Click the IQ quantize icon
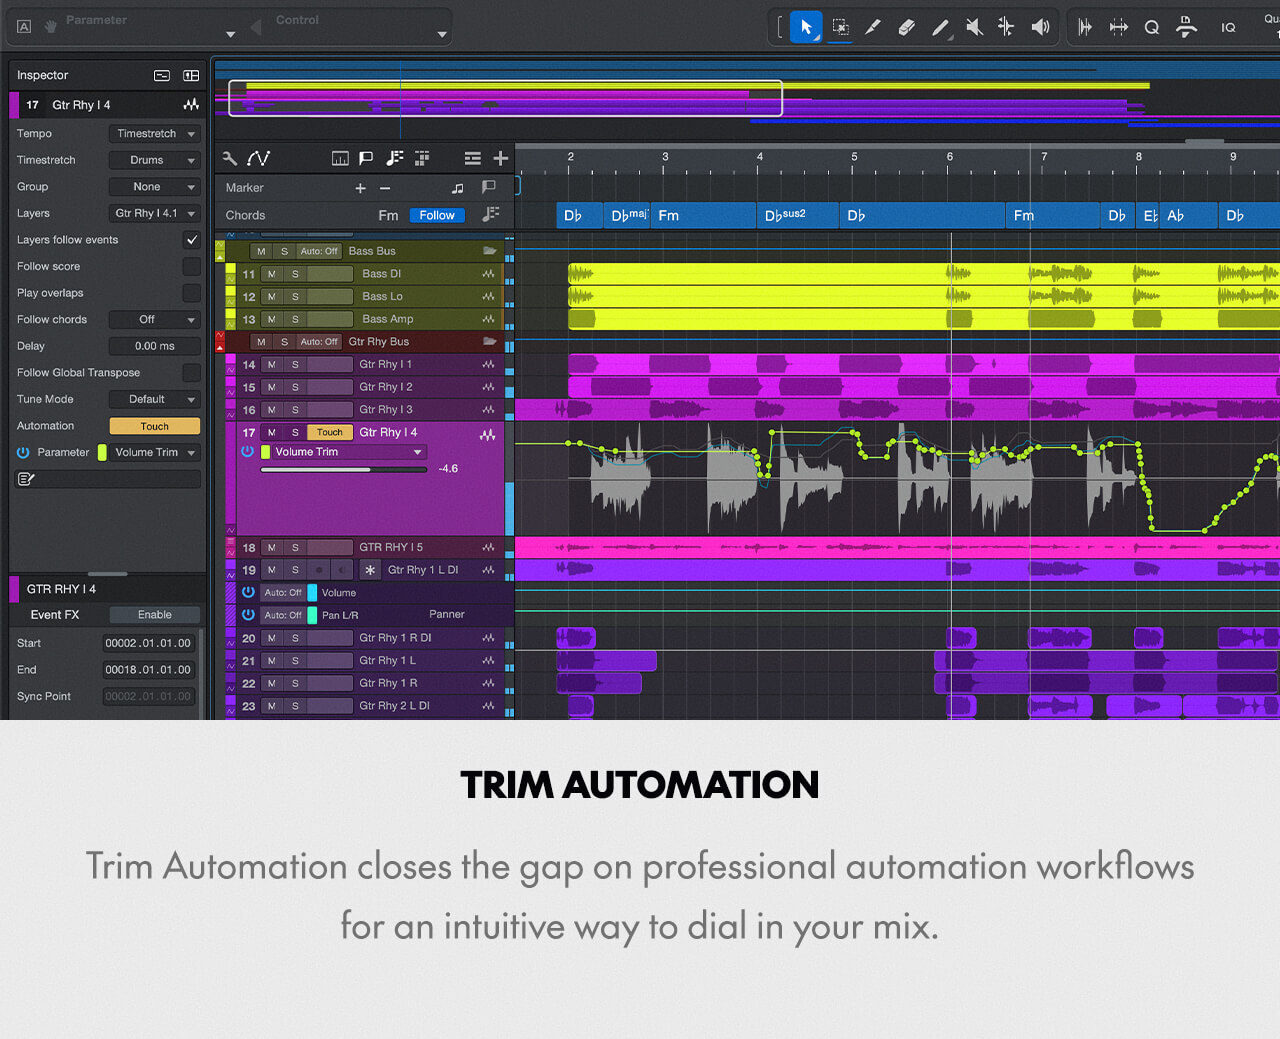This screenshot has width=1280, height=1039. (x=1228, y=27)
